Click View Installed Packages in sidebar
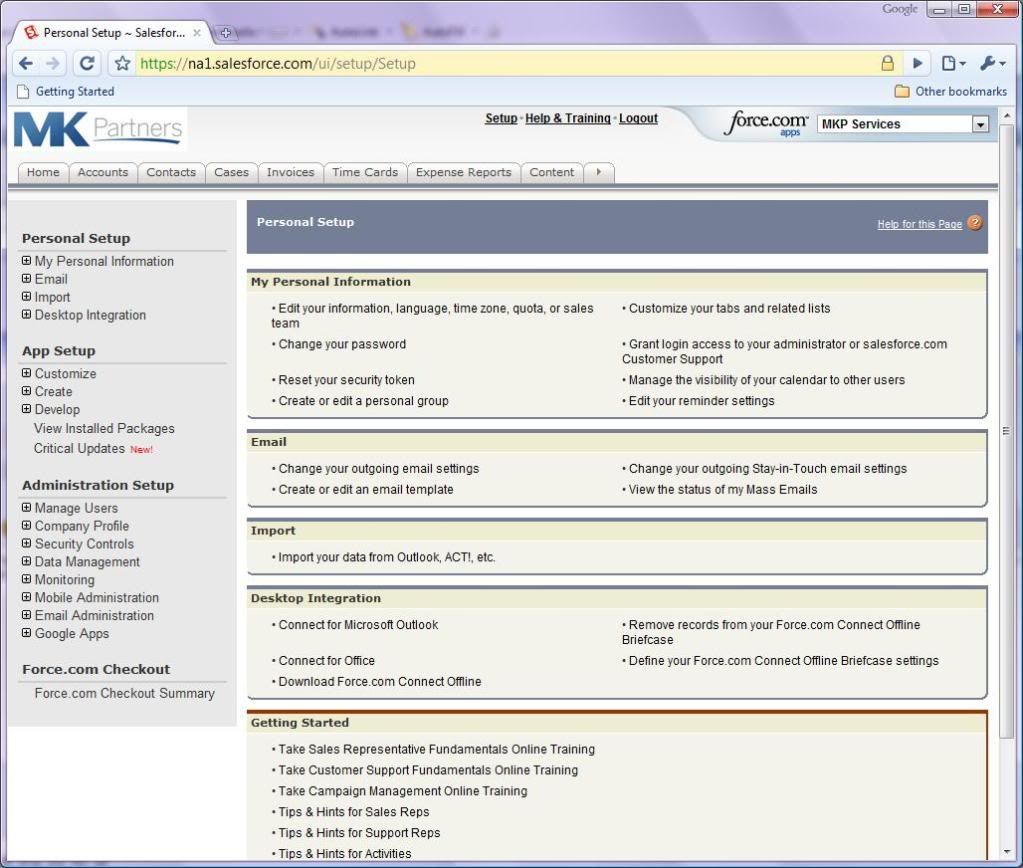 tap(104, 428)
